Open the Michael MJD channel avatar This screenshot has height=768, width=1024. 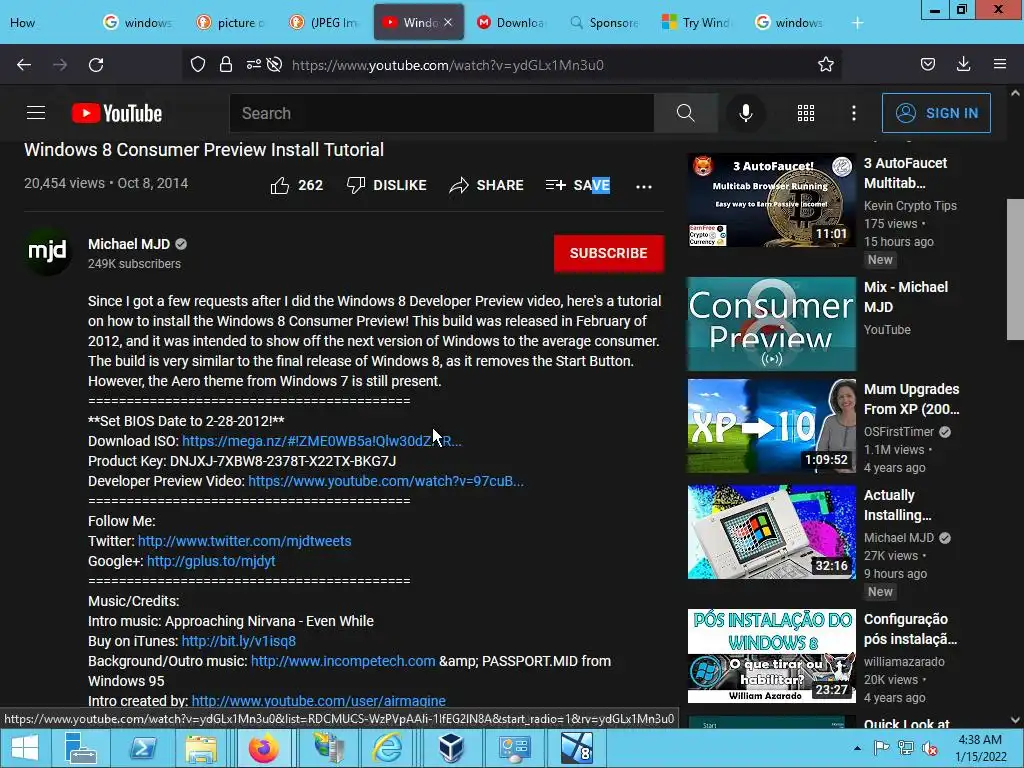click(x=48, y=251)
